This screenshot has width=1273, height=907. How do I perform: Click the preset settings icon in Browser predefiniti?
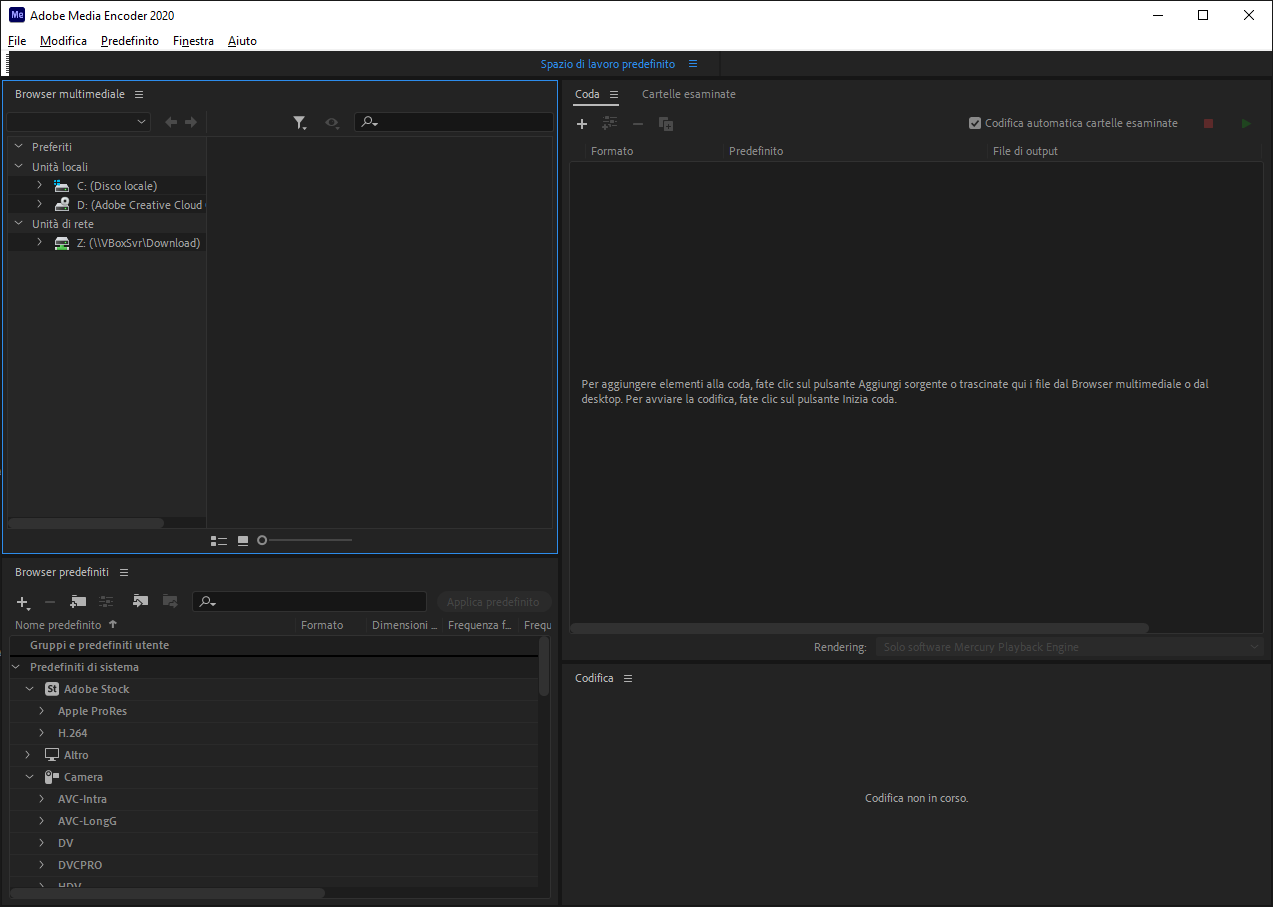pos(106,601)
